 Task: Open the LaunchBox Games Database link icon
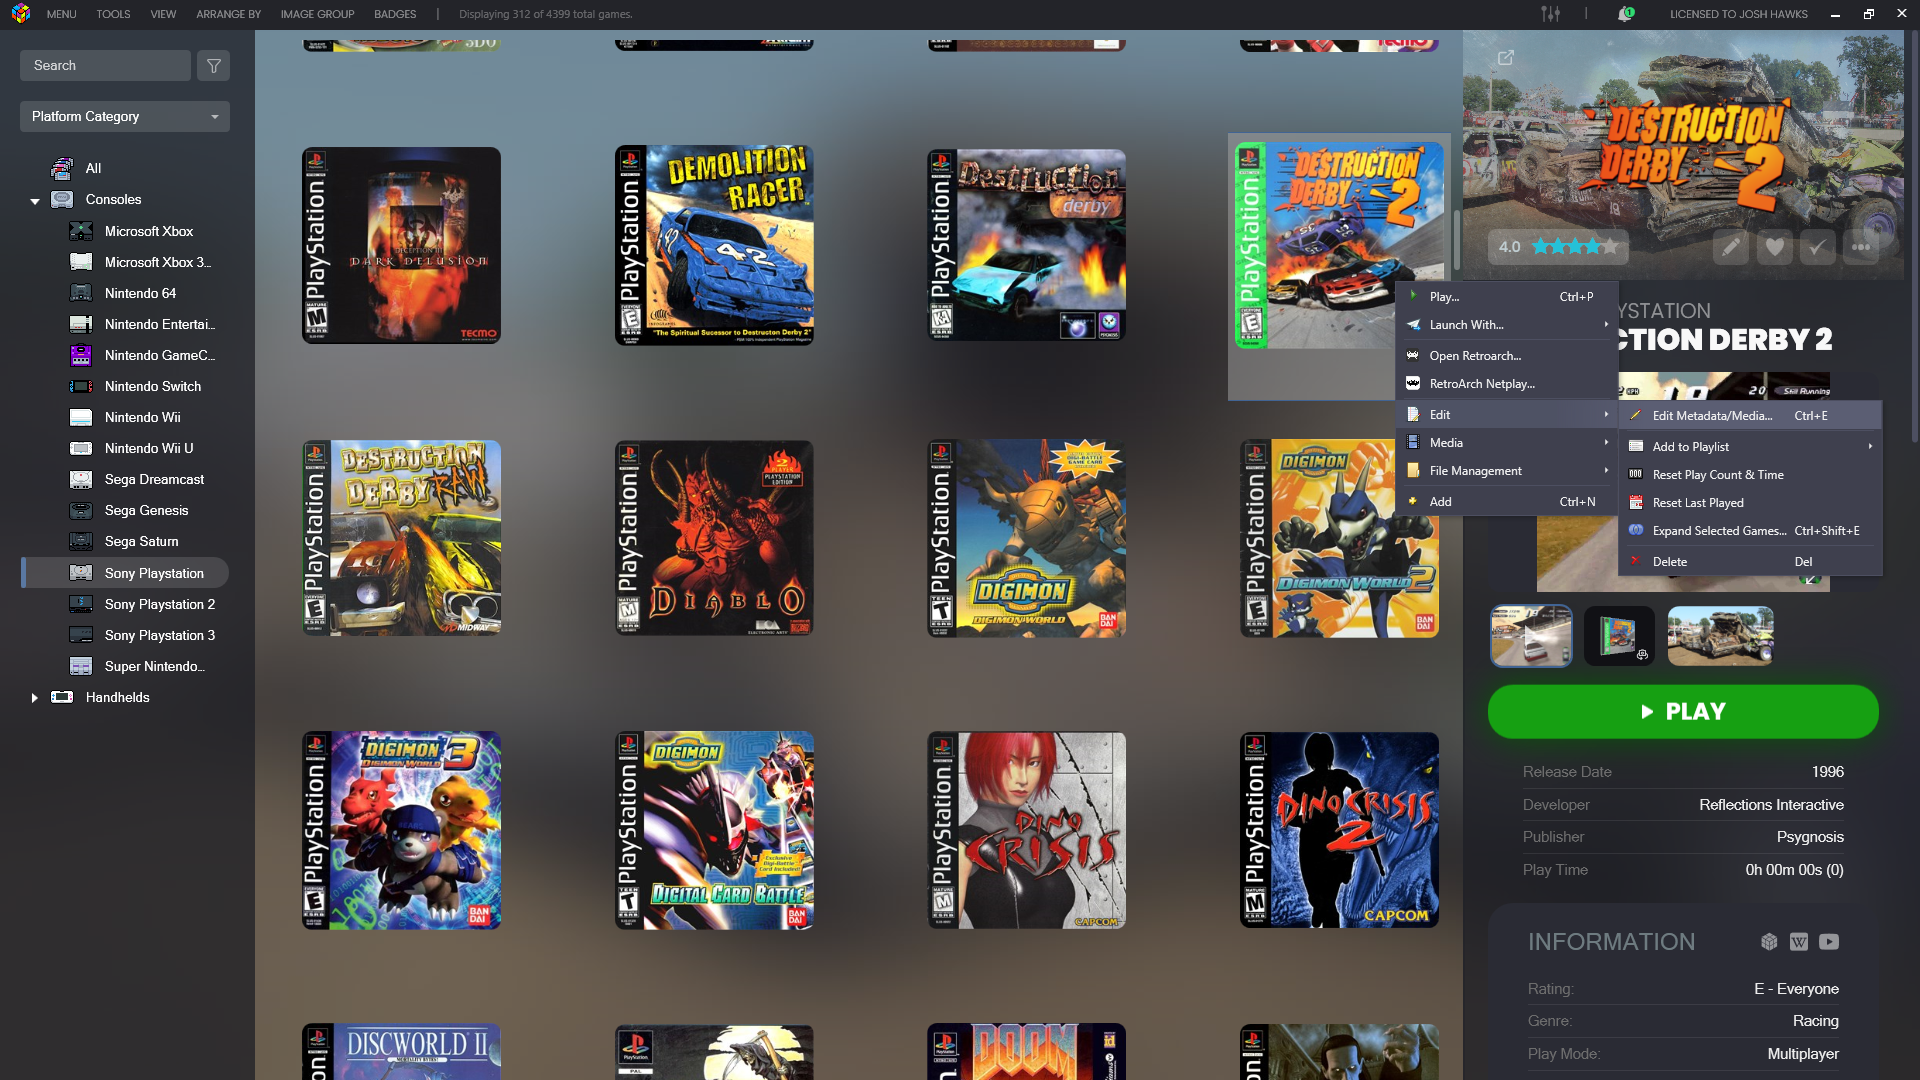coord(1769,942)
